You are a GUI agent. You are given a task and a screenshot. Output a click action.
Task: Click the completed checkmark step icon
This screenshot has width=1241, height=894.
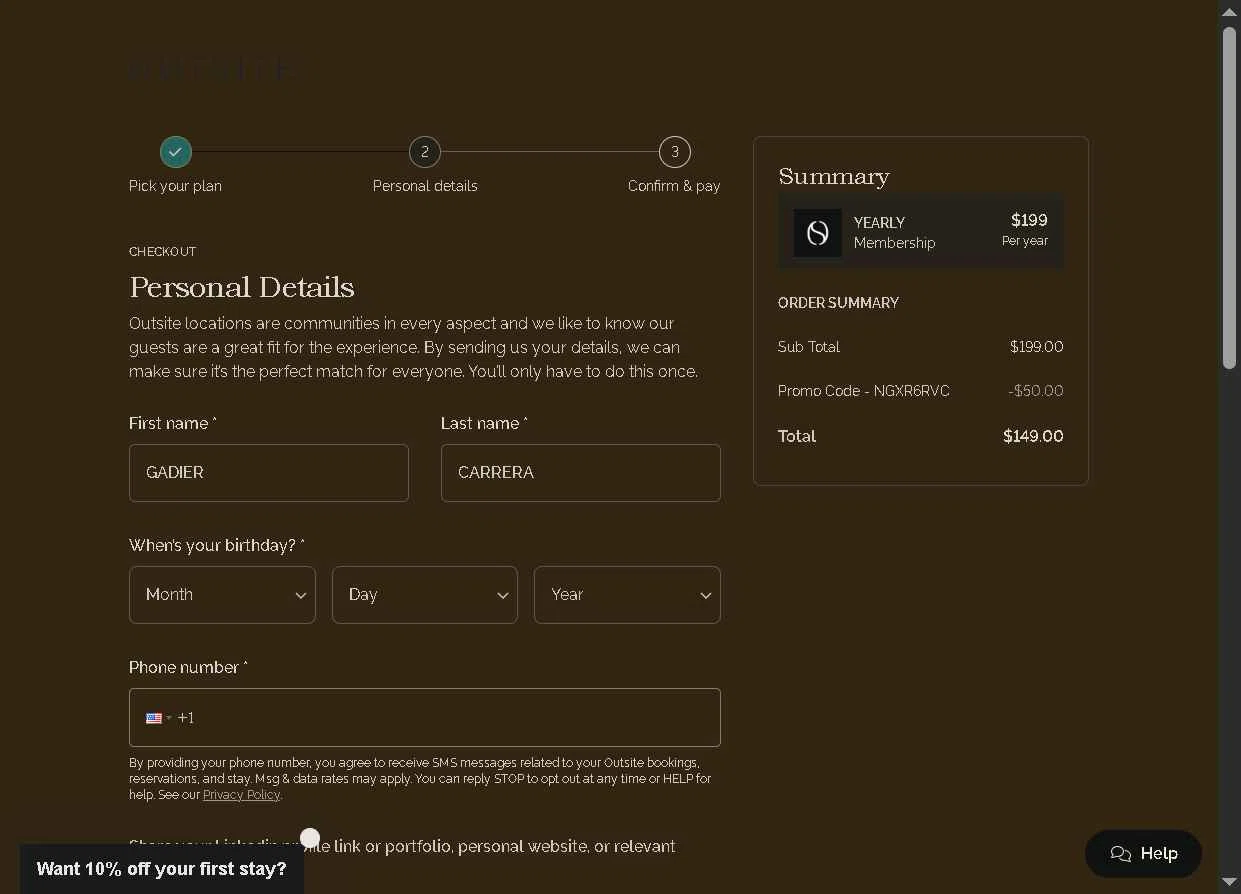point(175,152)
